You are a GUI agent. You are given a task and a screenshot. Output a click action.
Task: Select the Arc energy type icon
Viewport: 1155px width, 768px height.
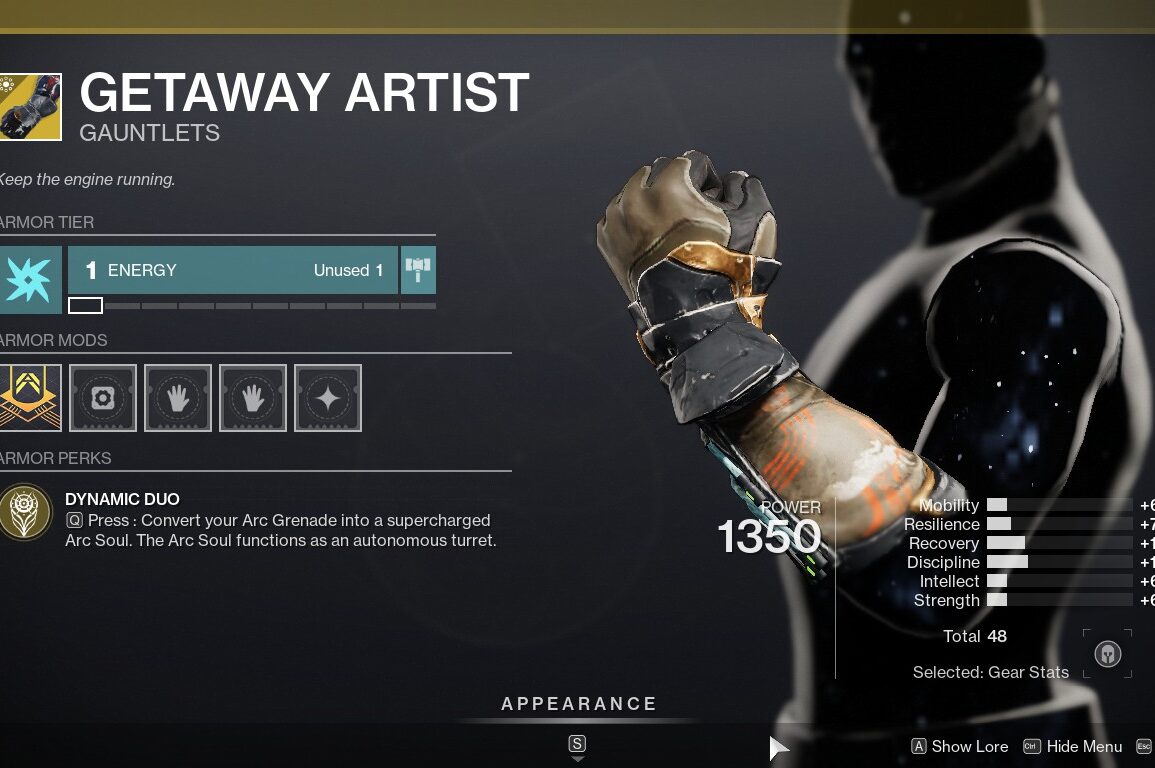coord(30,280)
